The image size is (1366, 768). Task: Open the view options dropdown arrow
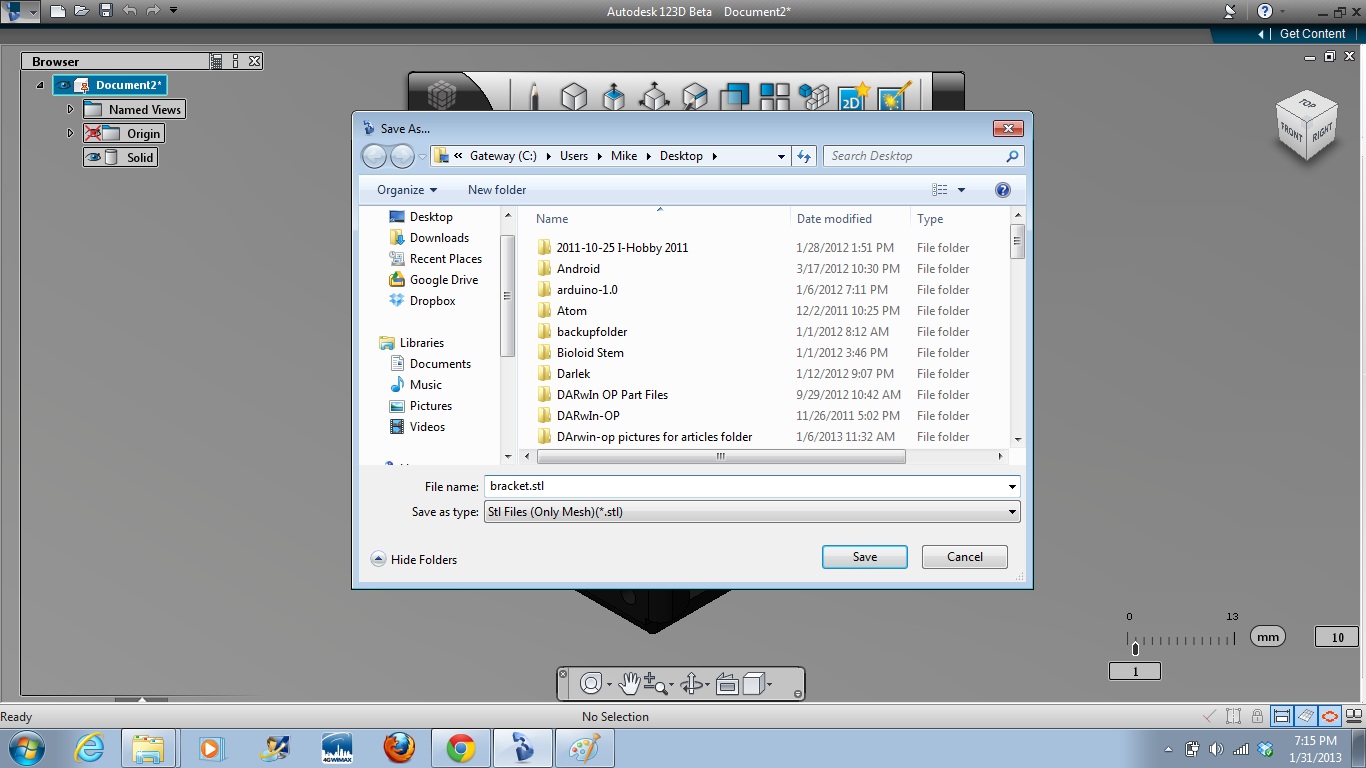click(x=962, y=190)
